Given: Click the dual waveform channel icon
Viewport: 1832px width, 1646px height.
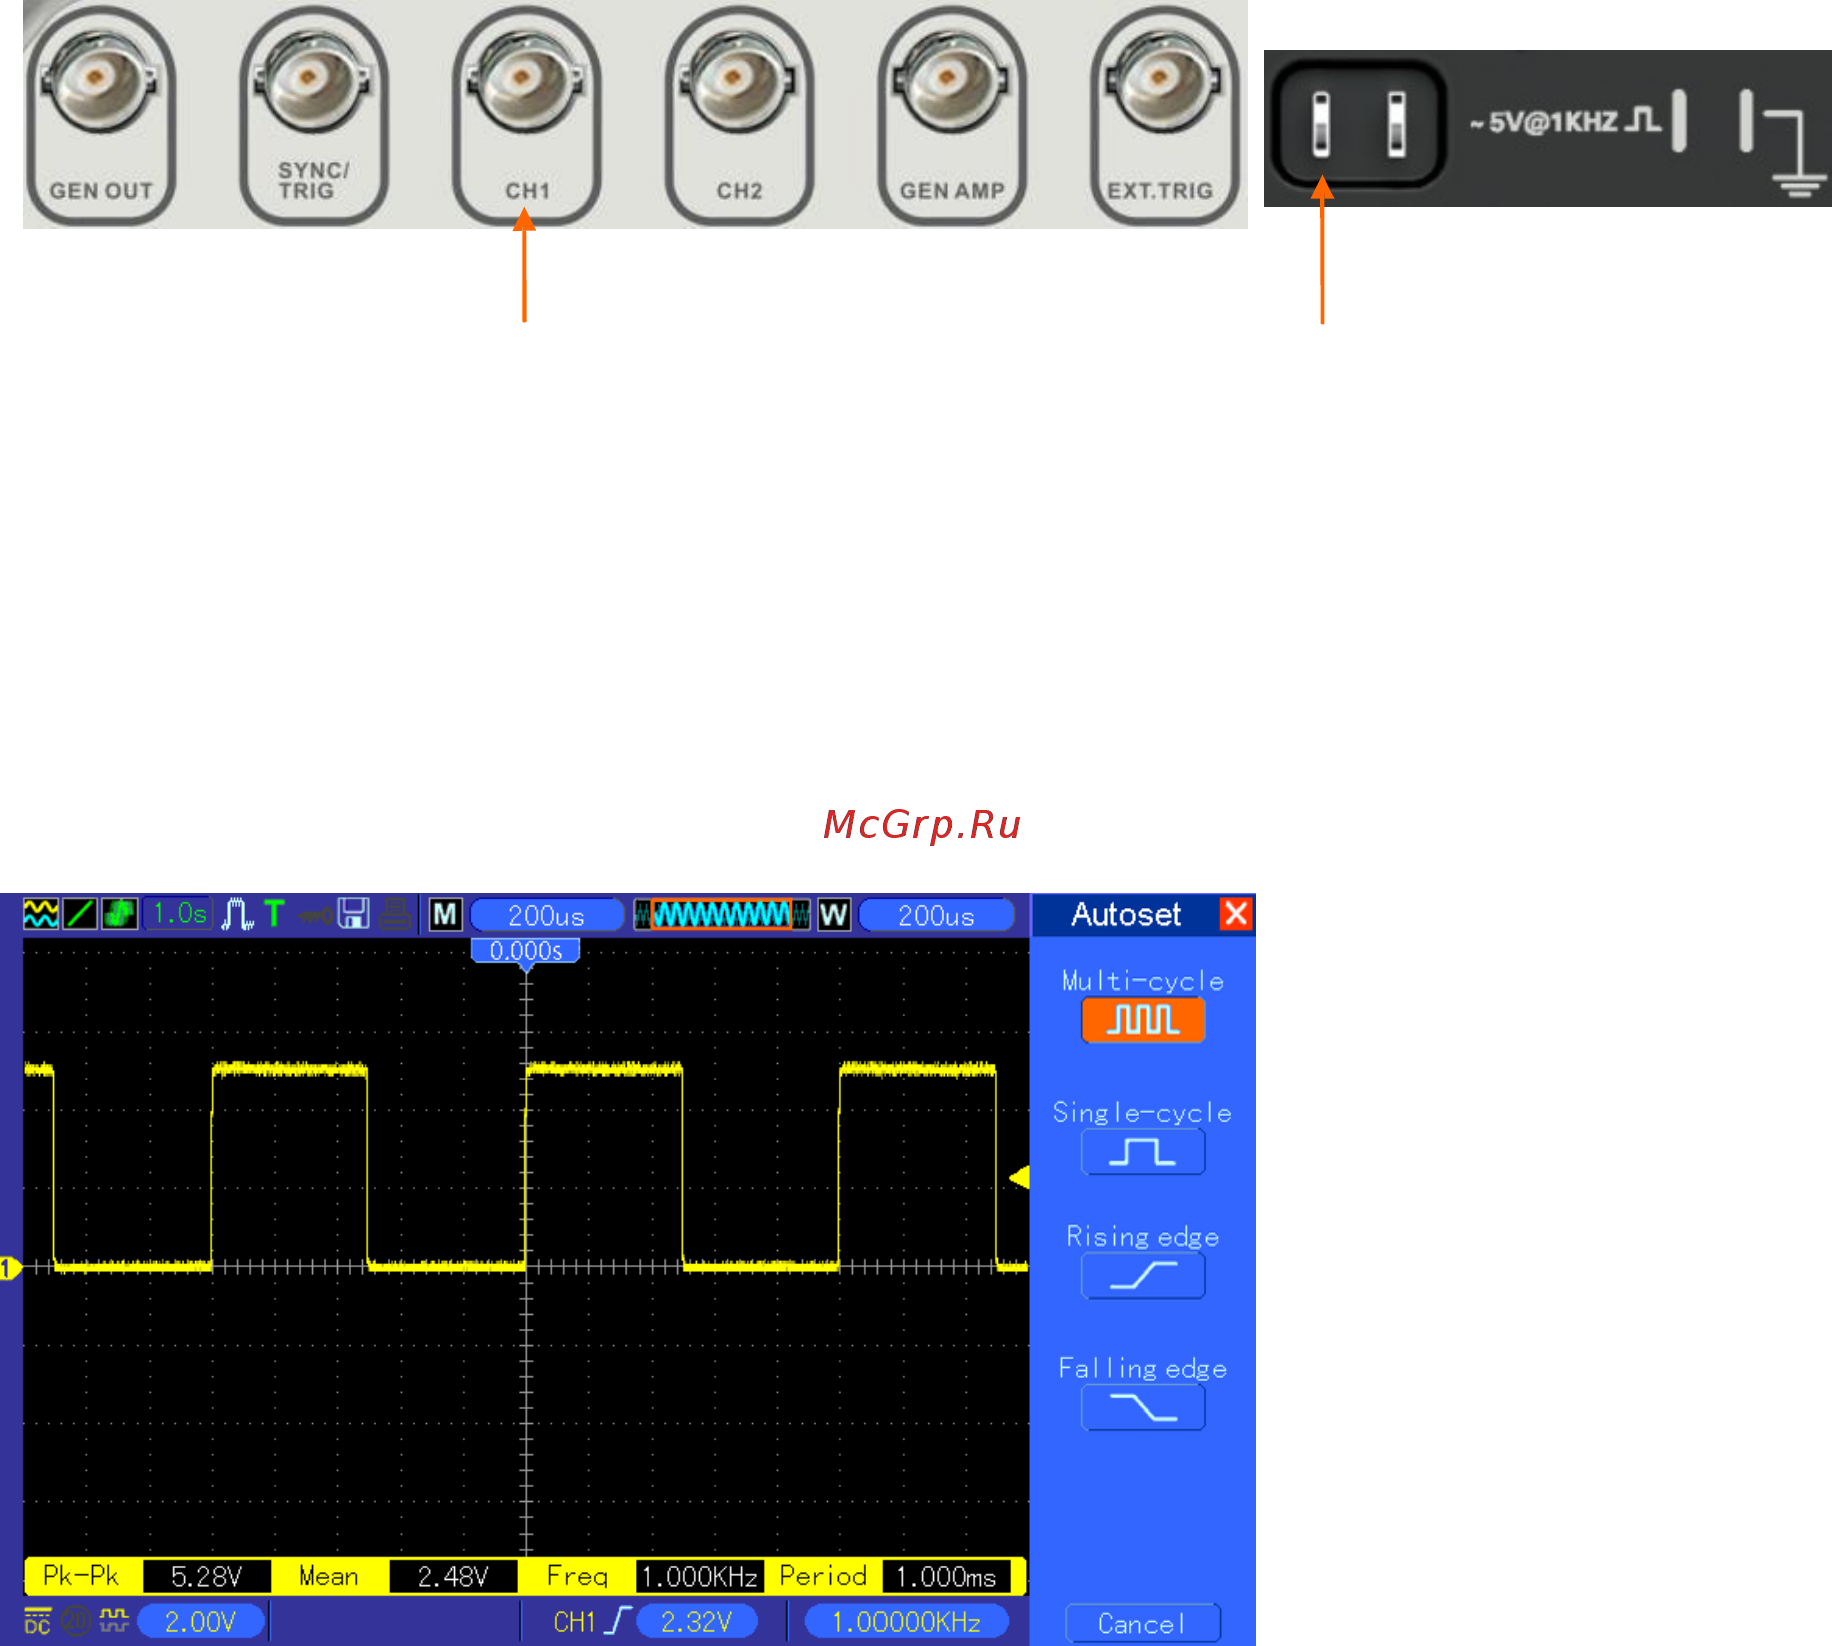Looking at the screenshot, I should click(x=40, y=914).
